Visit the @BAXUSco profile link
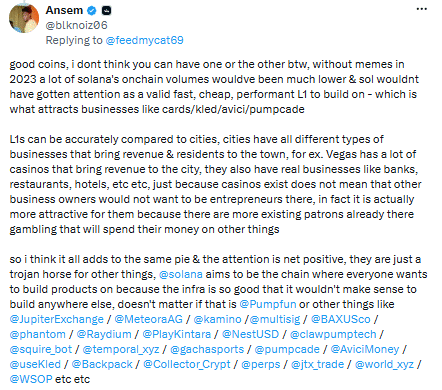This screenshot has width=442, height=390. (x=340, y=319)
